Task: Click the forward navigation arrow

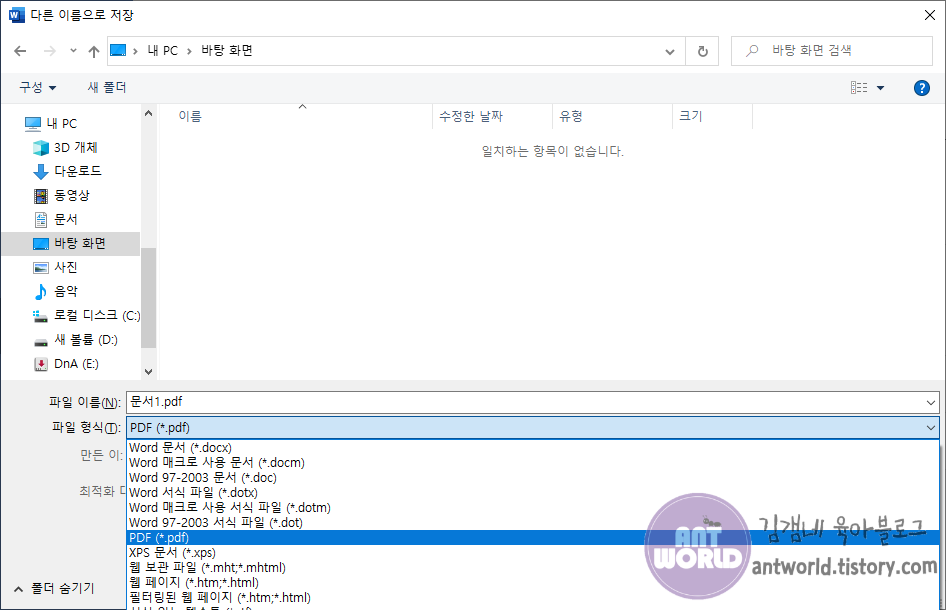Action: pos(49,51)
